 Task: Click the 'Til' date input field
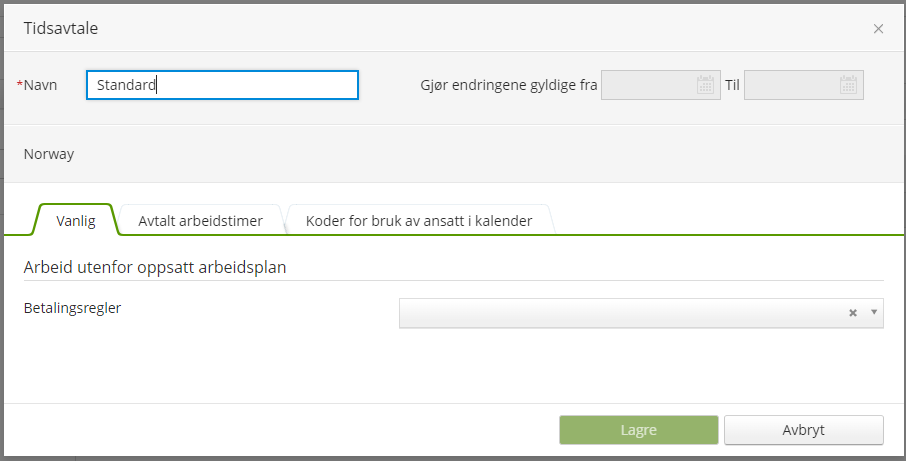coord(803,85)
